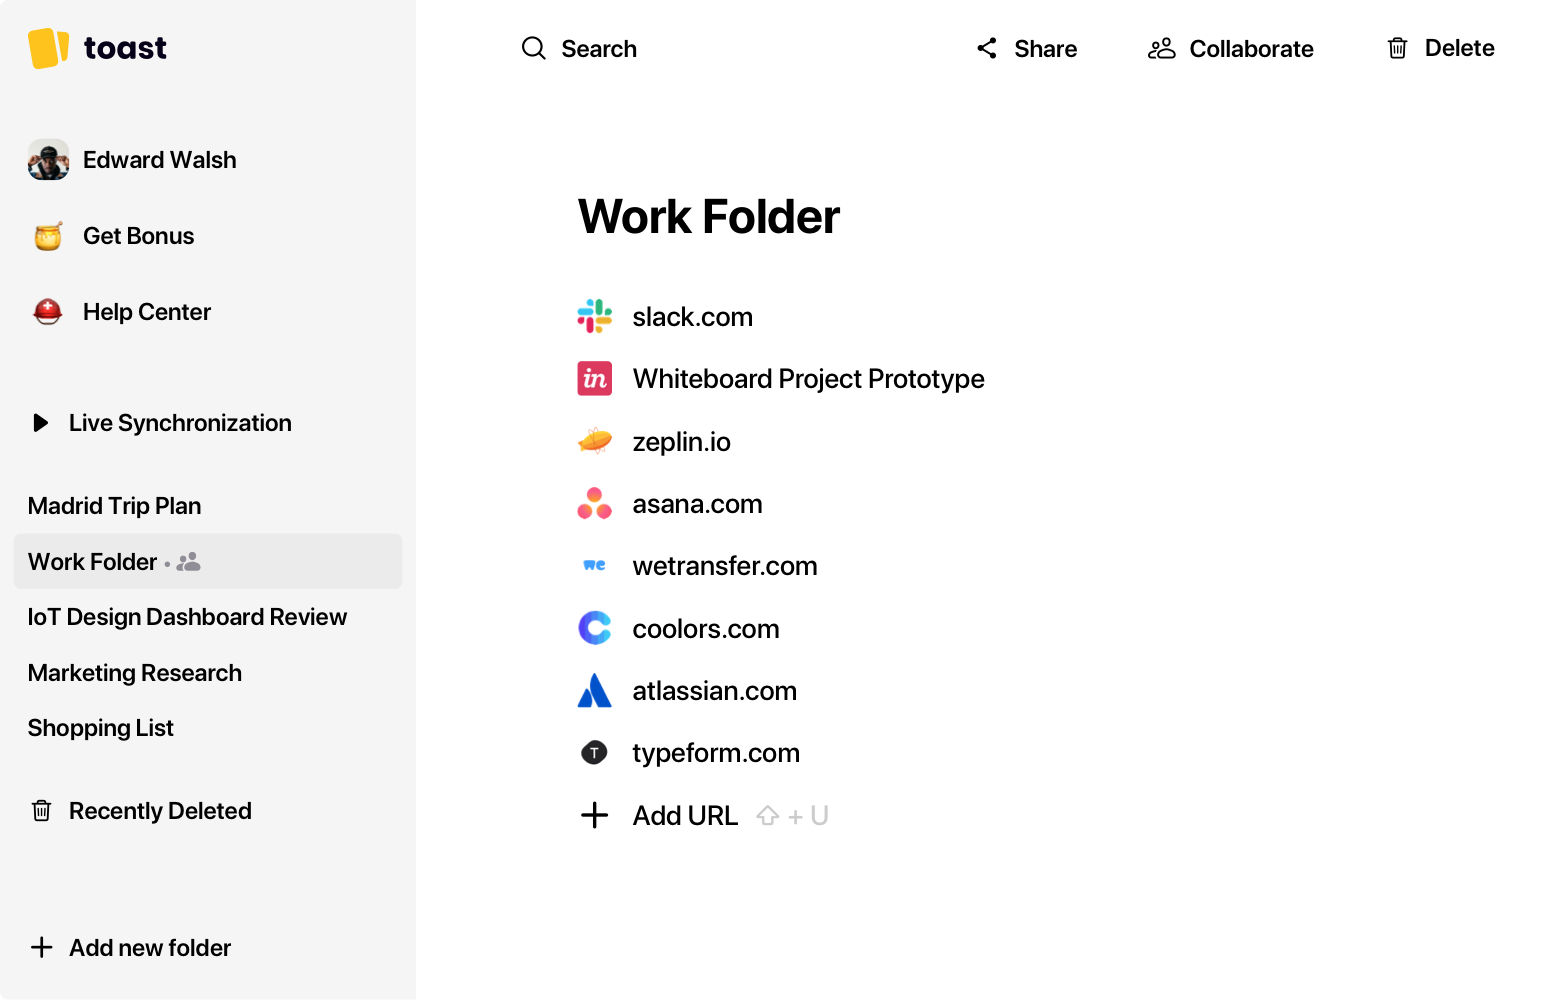Click the Typeform round icon

click(x=594, y=753)
